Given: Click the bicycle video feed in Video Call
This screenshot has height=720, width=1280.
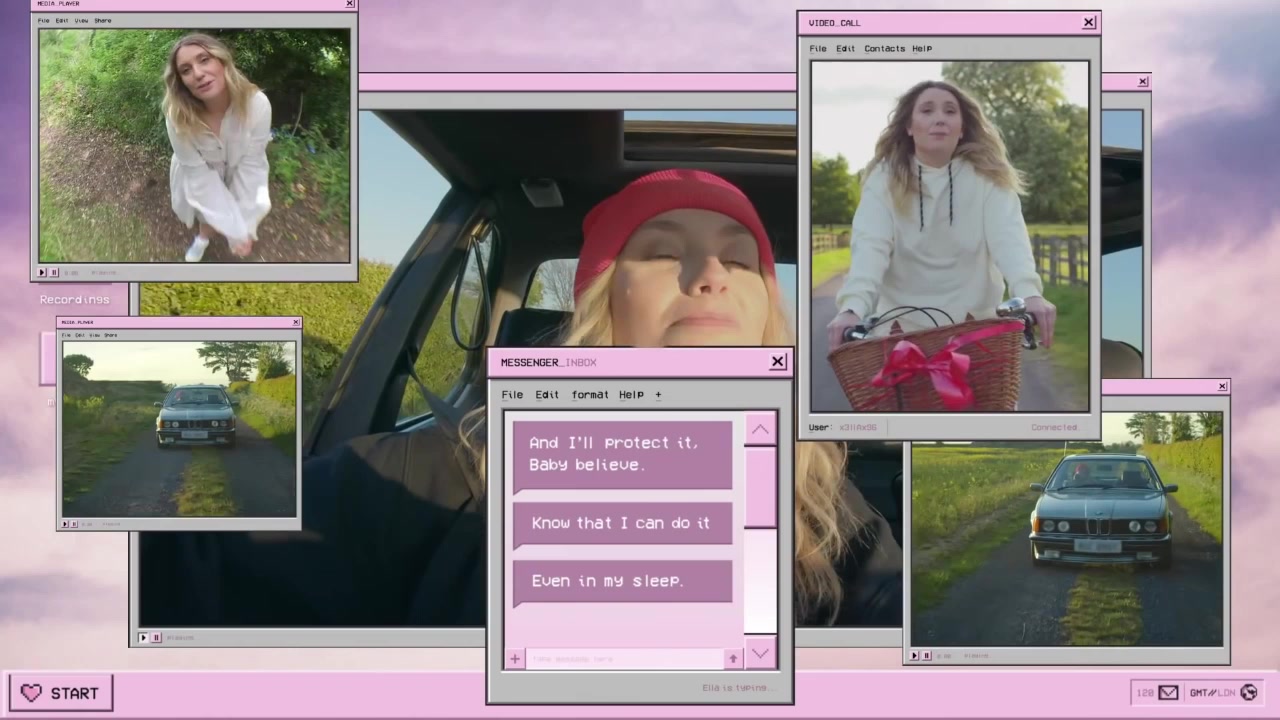Looking at the screenshot, I should 950,236.
